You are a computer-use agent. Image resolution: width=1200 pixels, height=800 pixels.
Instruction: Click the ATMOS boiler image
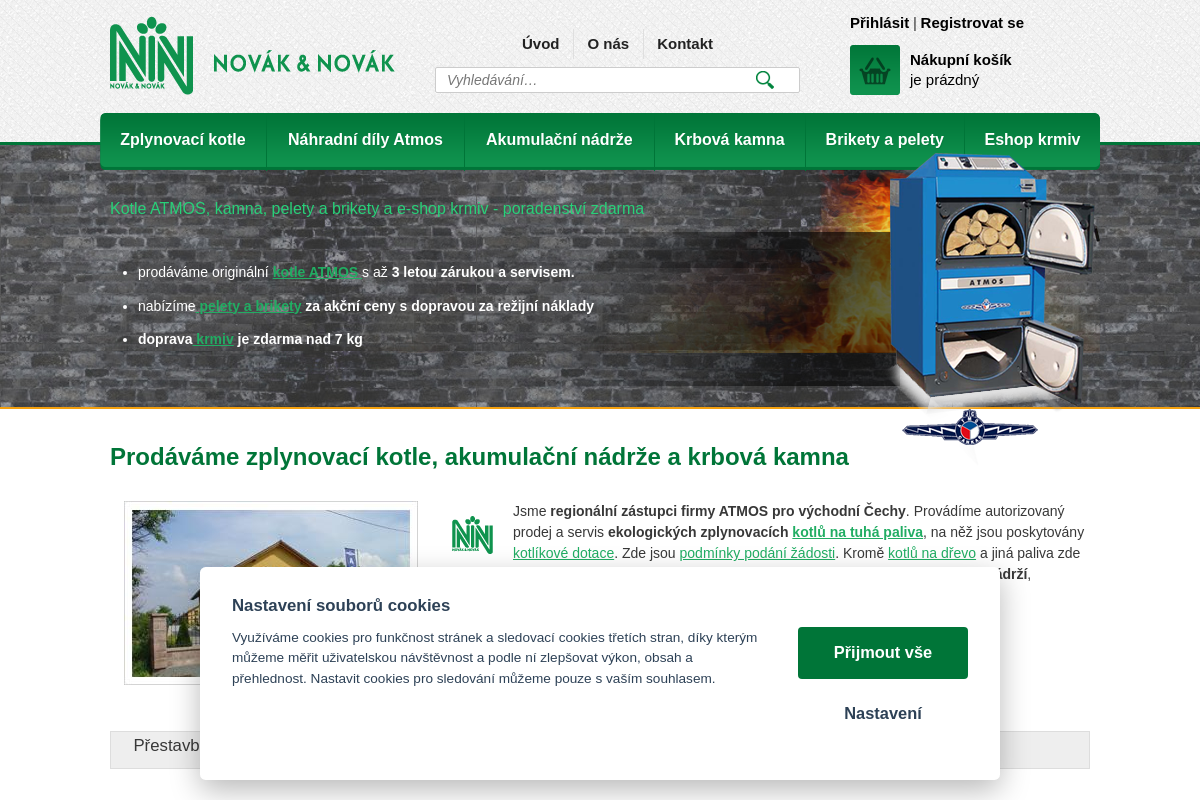click(992, 278)
